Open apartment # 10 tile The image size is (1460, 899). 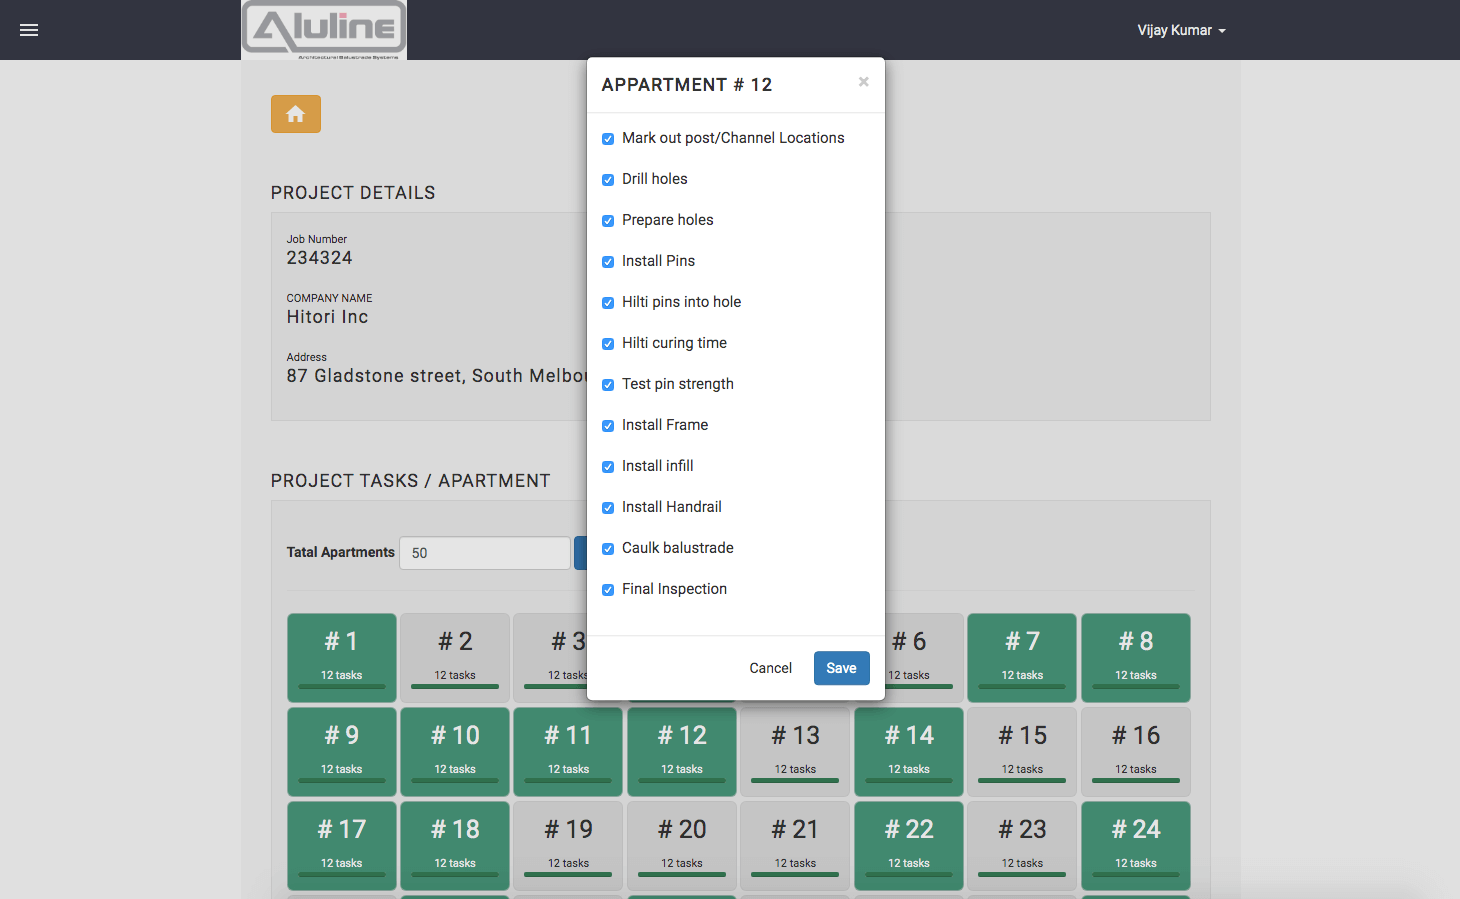click(x=455, y=751)
